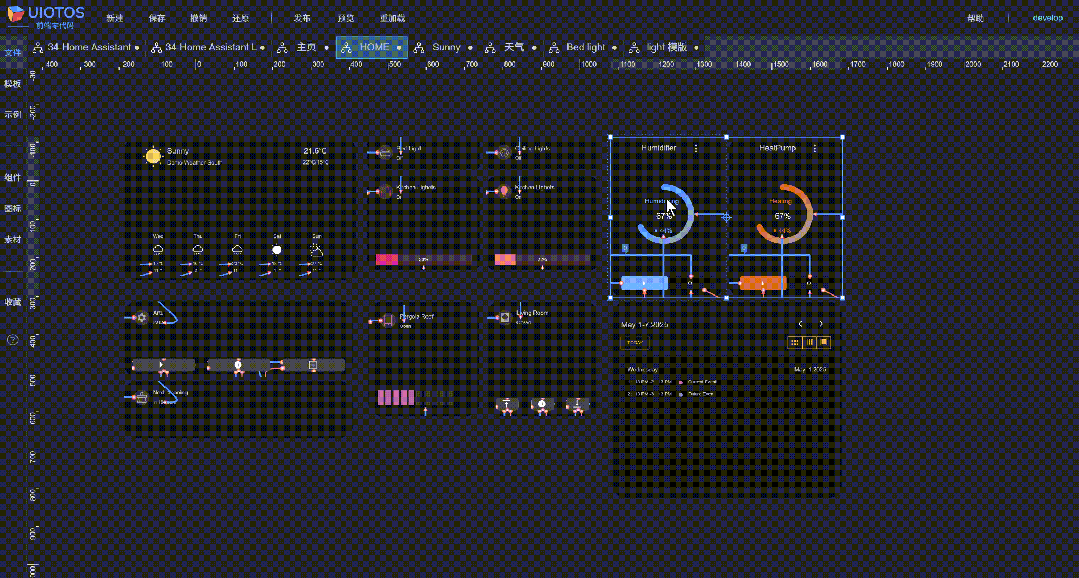Click the 保存 menu item
The width and height of the screenshot is (1079, 578).
(157, 19)
